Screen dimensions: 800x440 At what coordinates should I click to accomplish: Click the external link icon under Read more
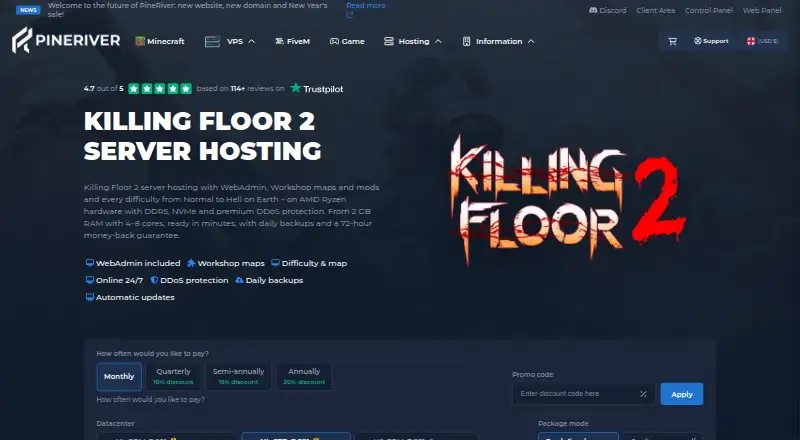pos(349,15)
